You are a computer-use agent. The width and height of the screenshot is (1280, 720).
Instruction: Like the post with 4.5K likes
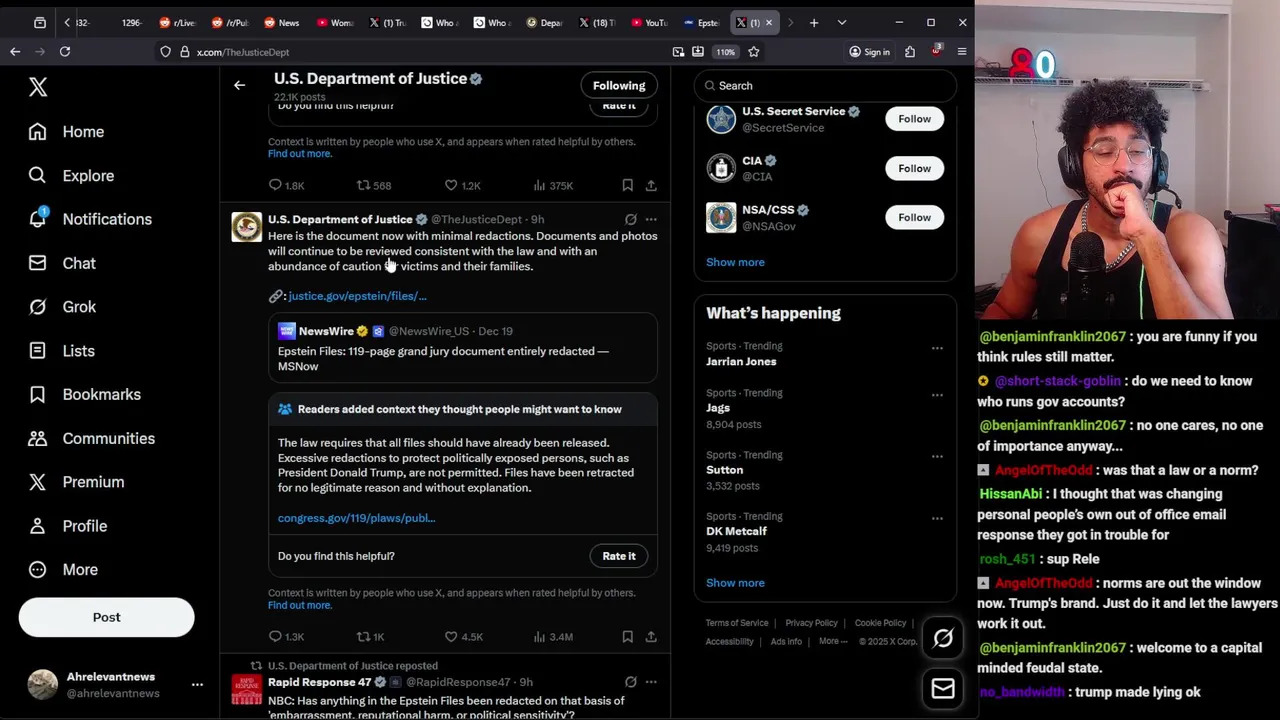click(464, 636)
